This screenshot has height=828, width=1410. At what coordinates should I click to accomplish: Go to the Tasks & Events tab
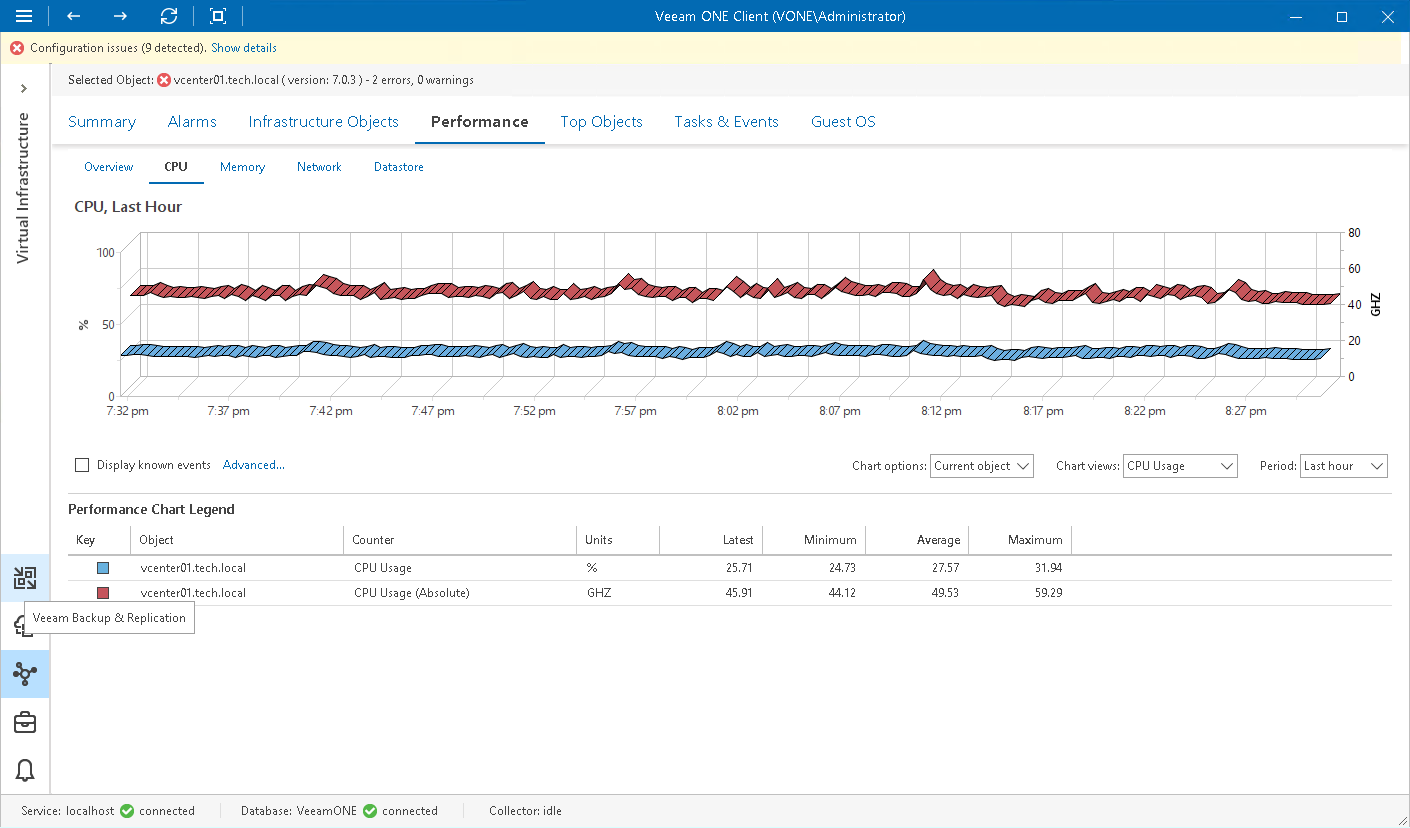coord(726,122)
